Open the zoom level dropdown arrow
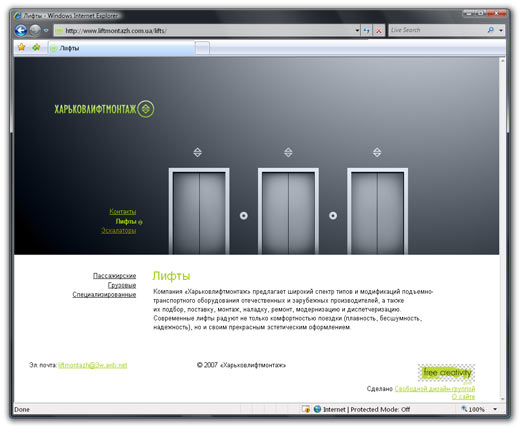The height and width of the screenshot is (430, 520). pos(495,409)
